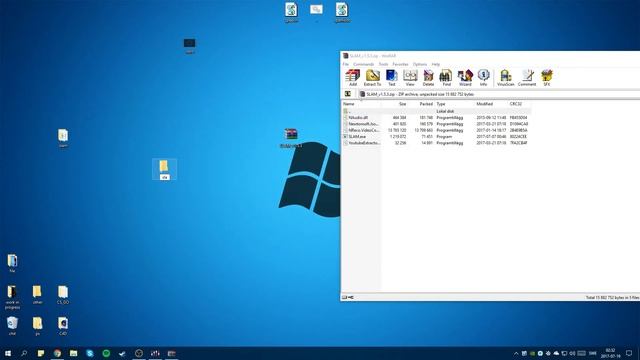Open the Help menu
Viewport: 640px width, 360px height.
point(436,64)
